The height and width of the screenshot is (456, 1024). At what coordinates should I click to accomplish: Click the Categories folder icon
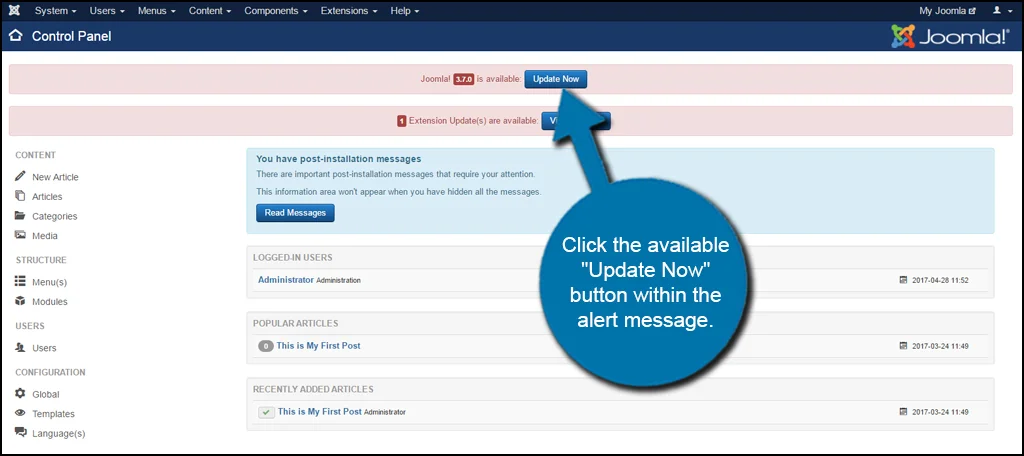tap(20, 216)
